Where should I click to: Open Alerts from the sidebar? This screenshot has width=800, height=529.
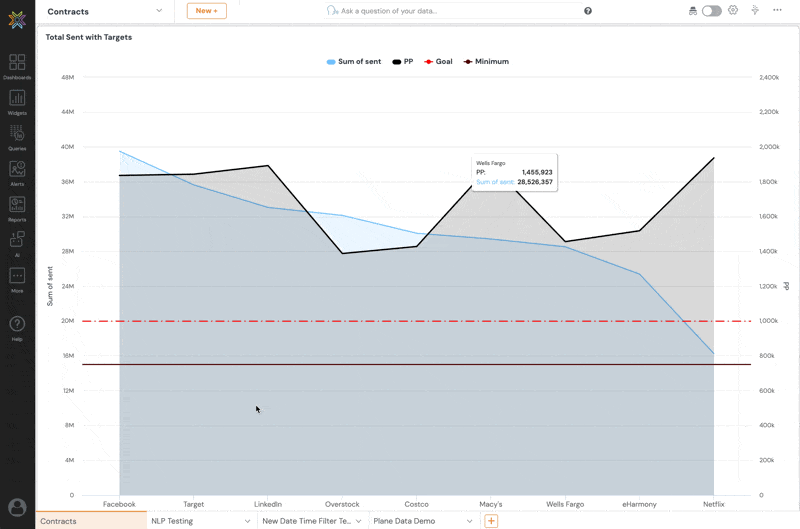[x=17, y=173]
